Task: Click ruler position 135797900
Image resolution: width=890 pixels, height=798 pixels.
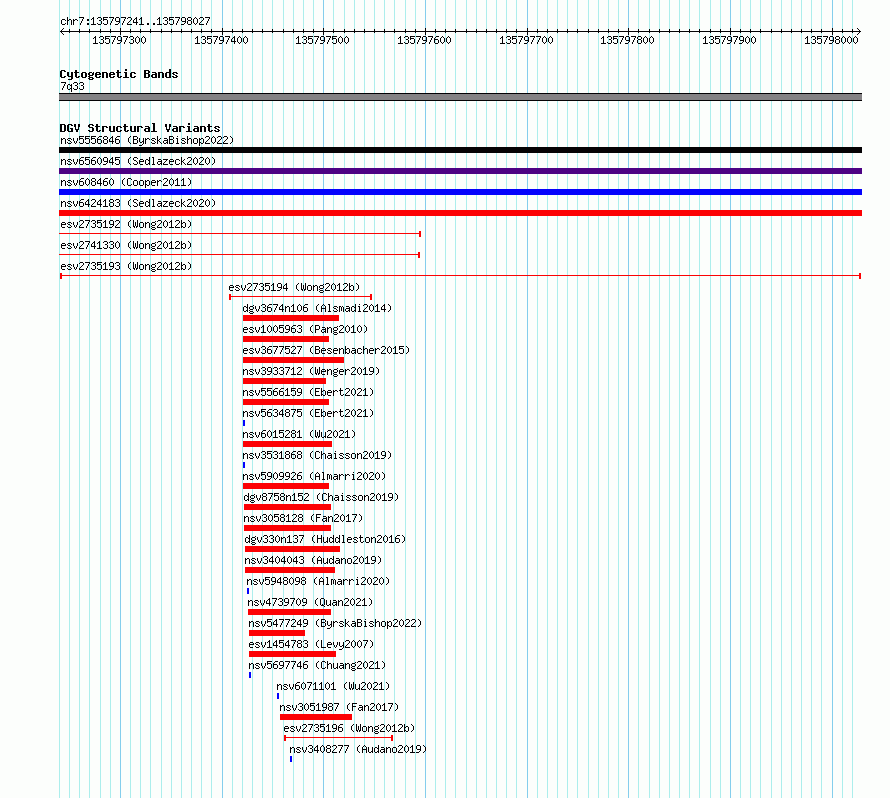Action: point(729,40)
